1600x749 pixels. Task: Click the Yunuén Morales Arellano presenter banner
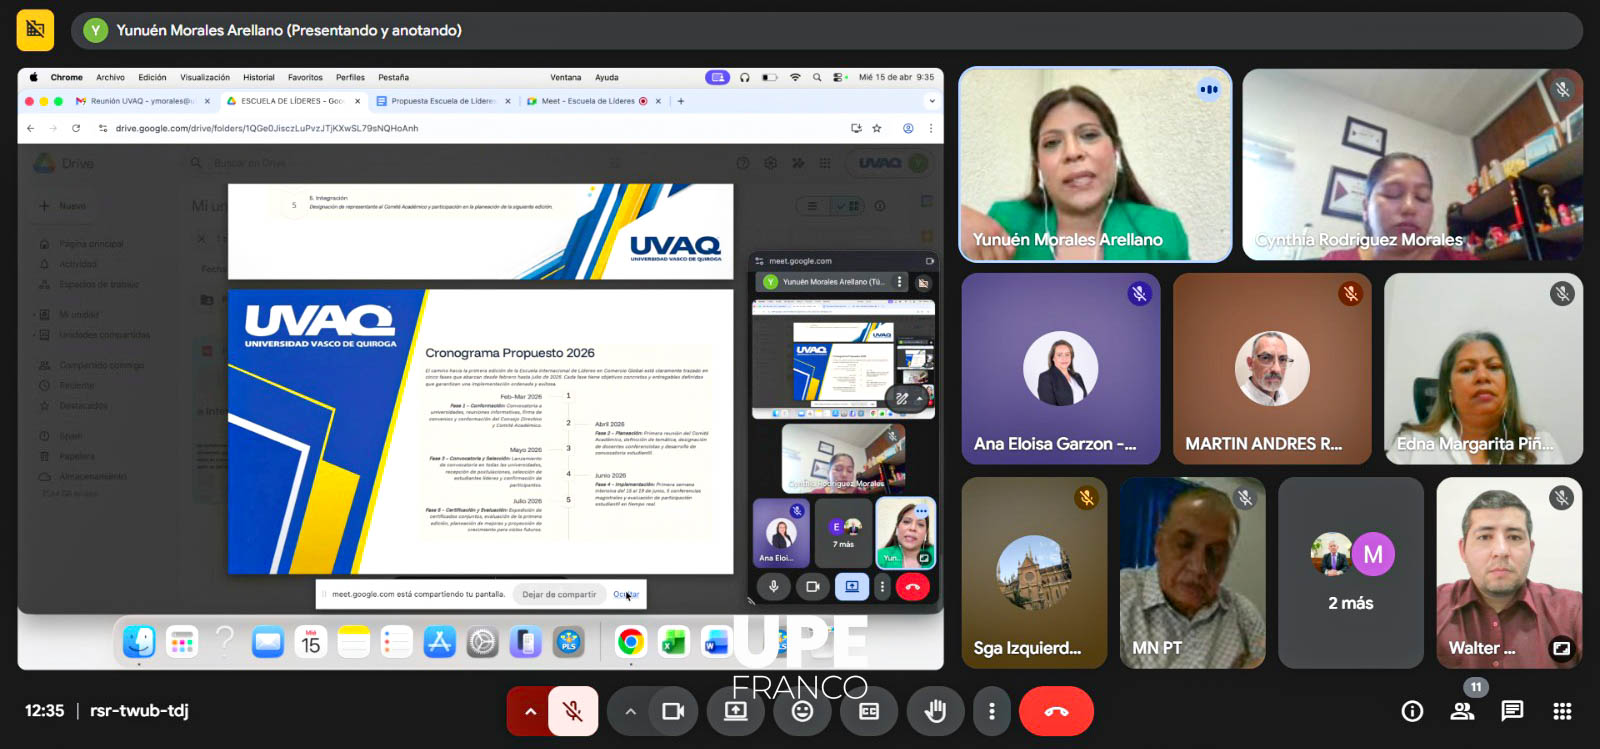tap(288, 30)
